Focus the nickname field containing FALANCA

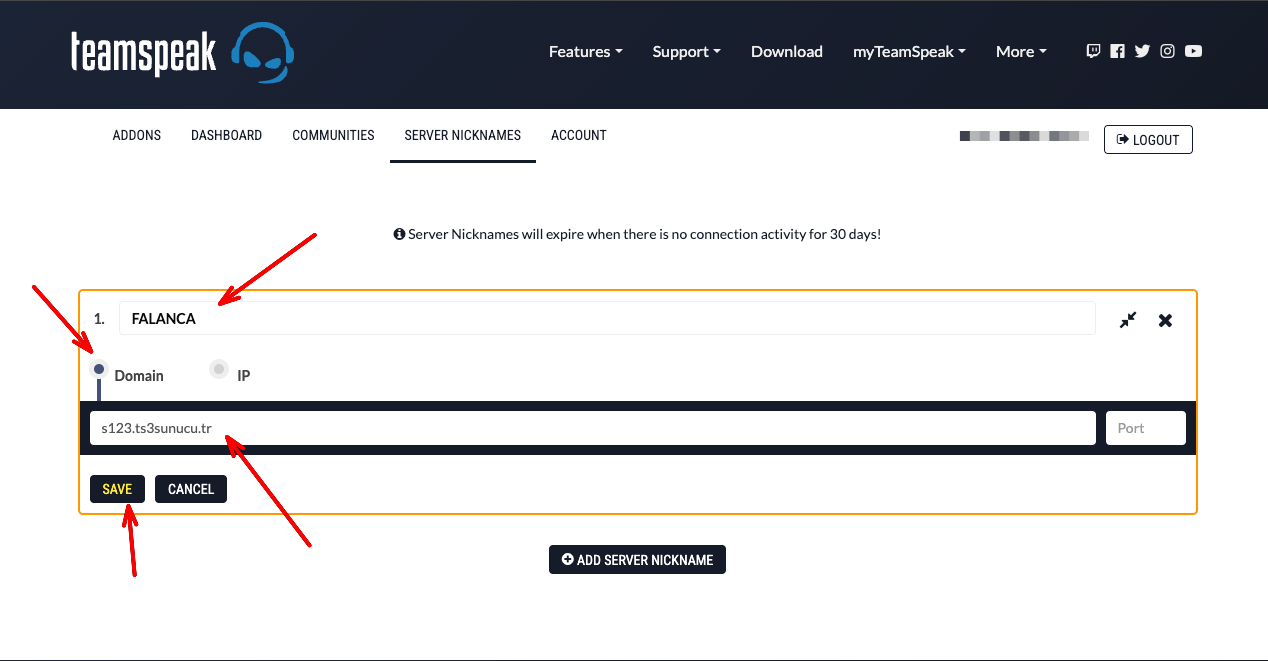tap(607, 319)
